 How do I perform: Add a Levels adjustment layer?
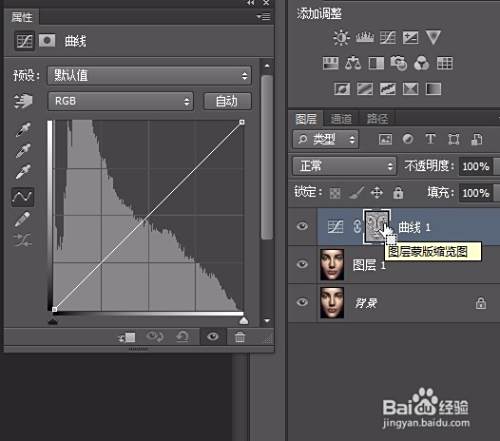point(365,38)
